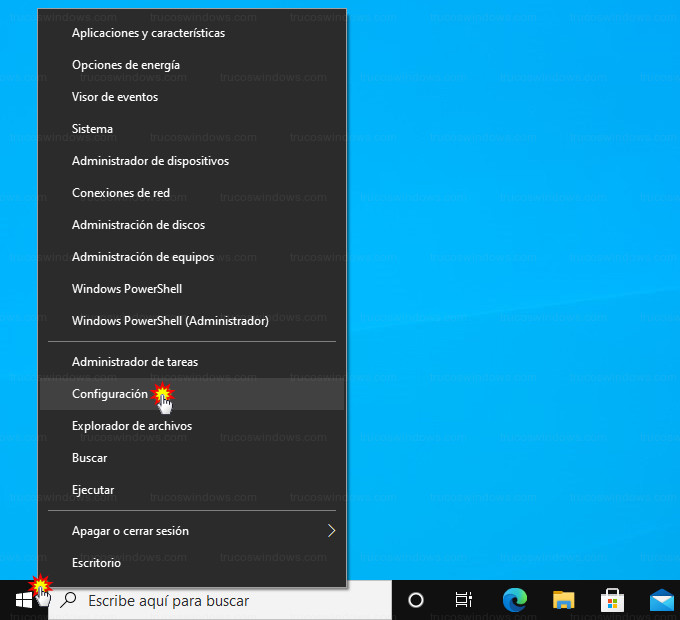Open File Explorer taskbar icon

click(563, 600)
